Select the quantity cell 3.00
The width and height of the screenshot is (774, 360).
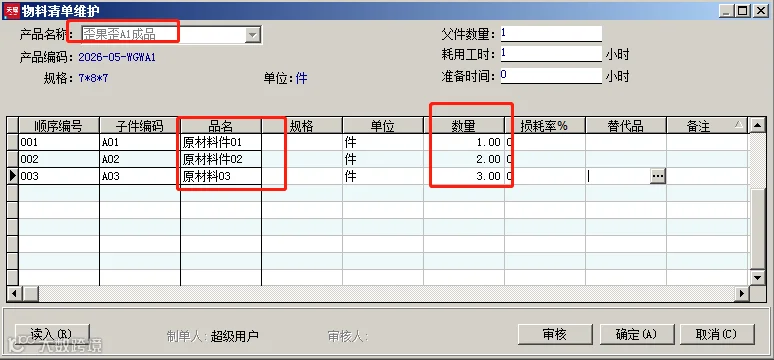click(x=464, y=176)
